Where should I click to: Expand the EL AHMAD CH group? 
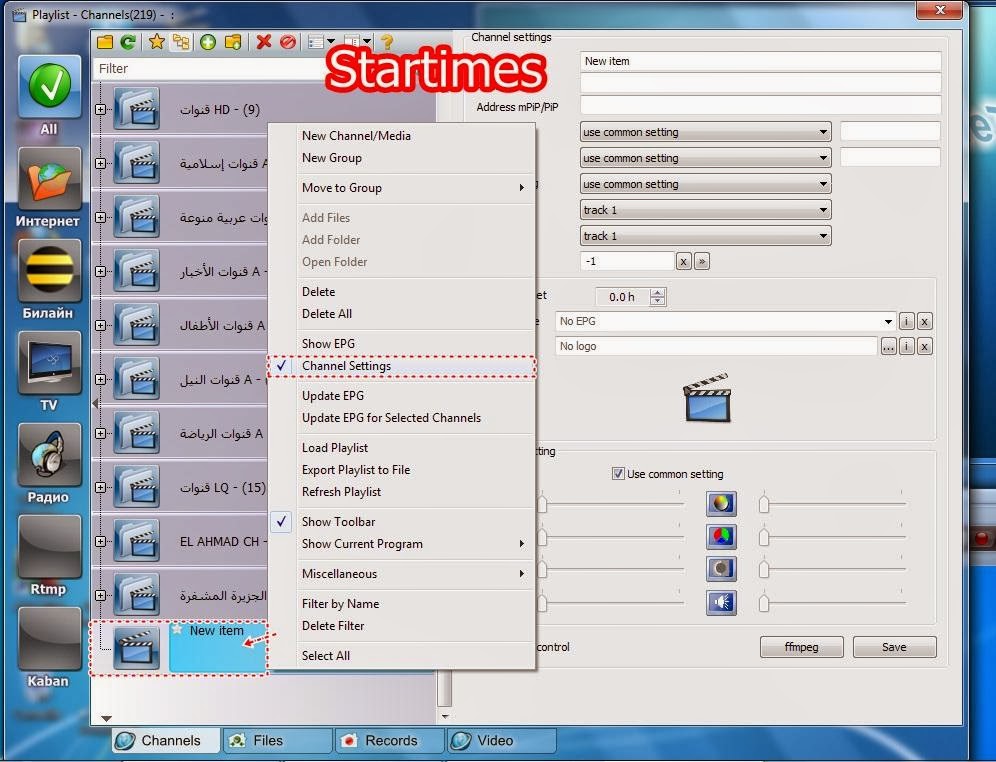100,541
